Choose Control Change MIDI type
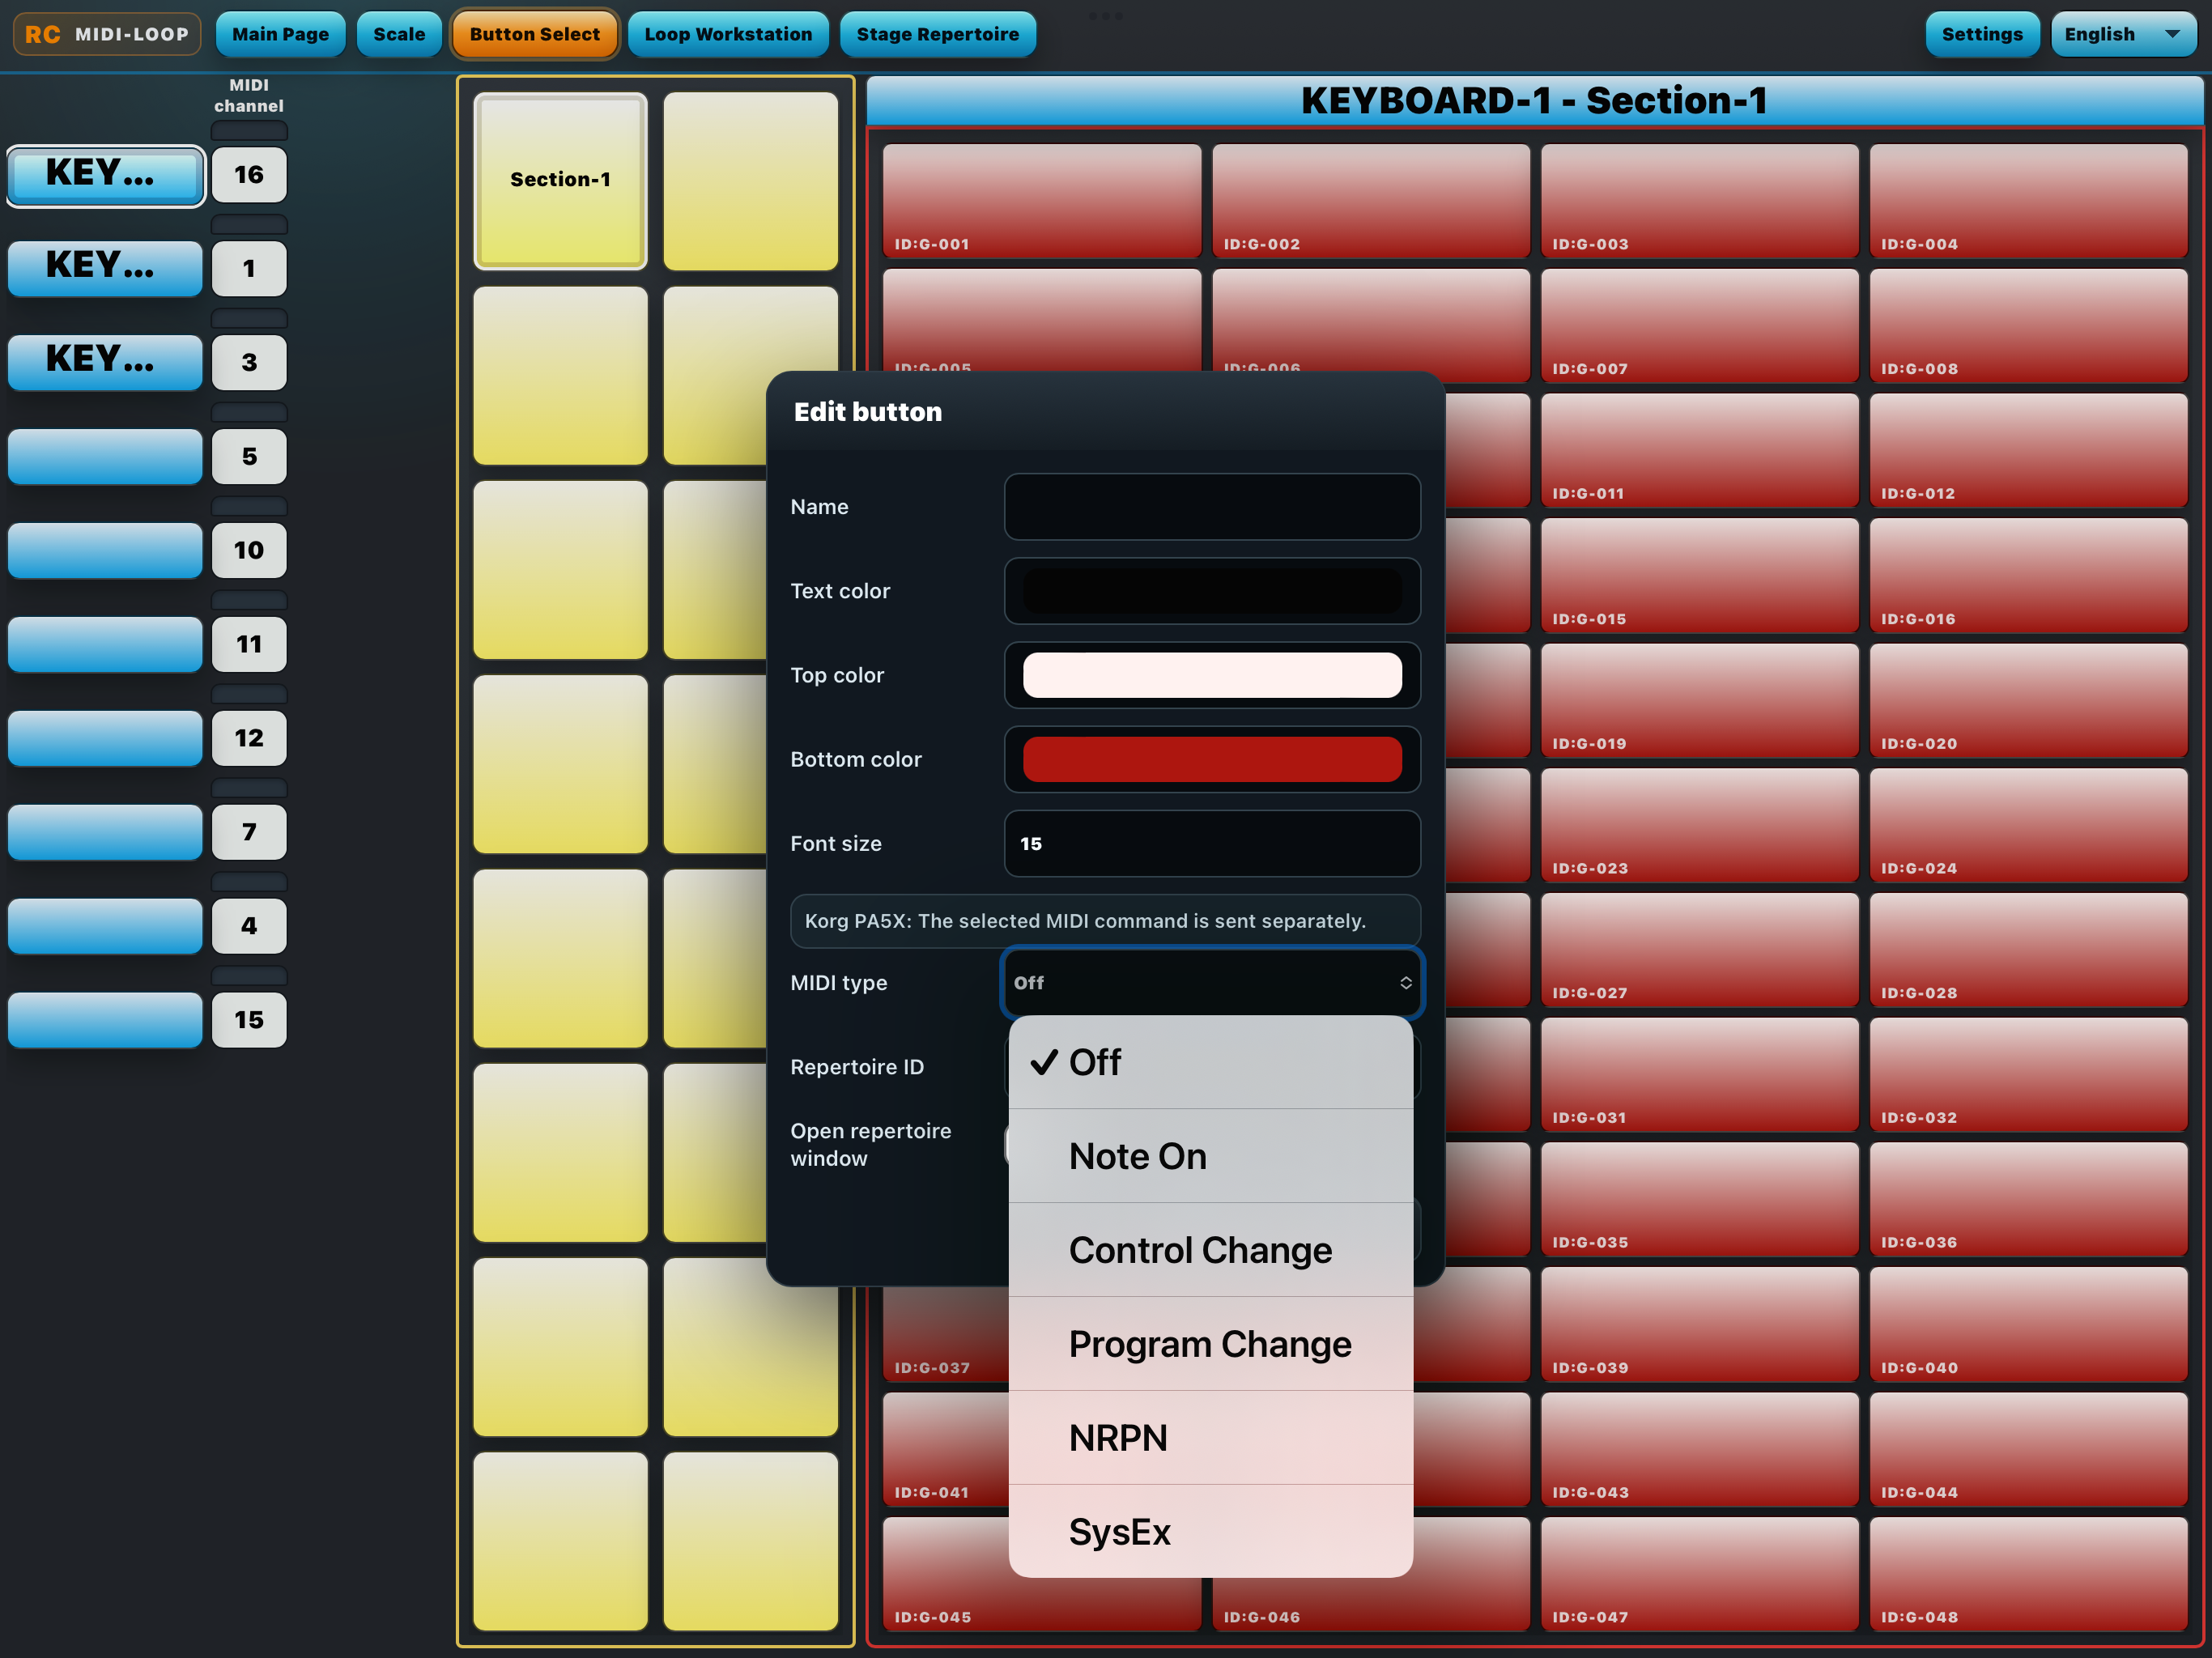2212x1658 pixels. coord(1211,1250)
